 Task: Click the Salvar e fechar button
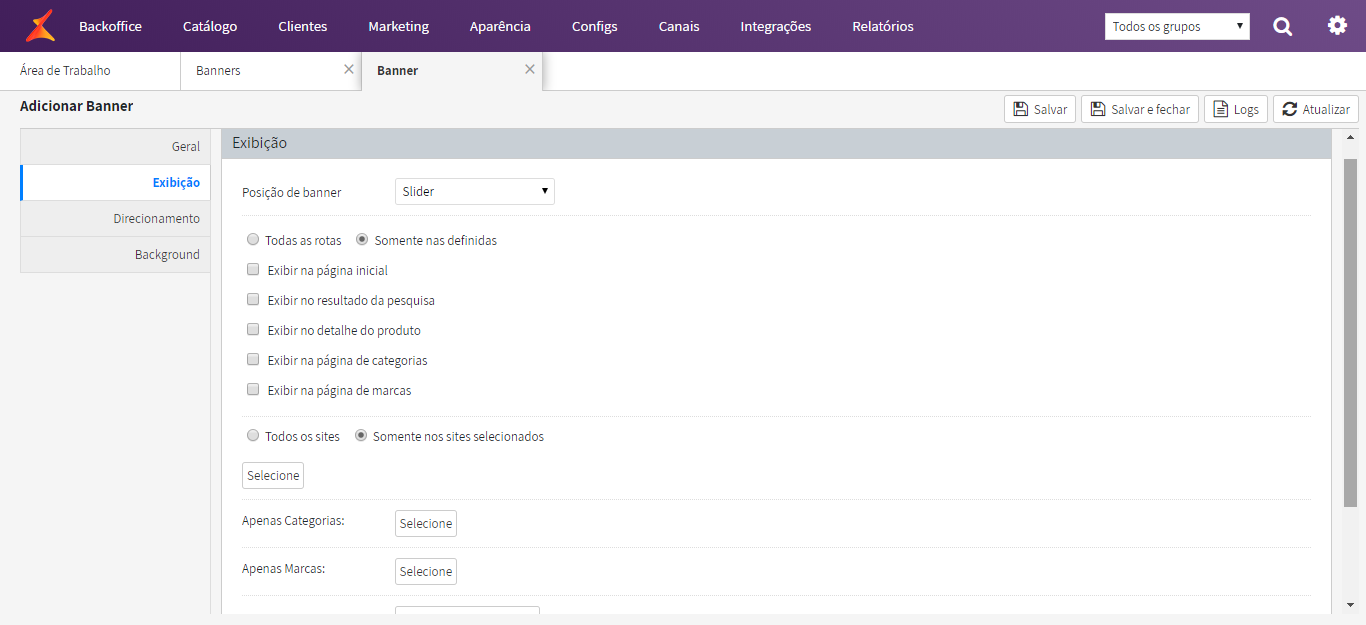[x=1140, y=109]
